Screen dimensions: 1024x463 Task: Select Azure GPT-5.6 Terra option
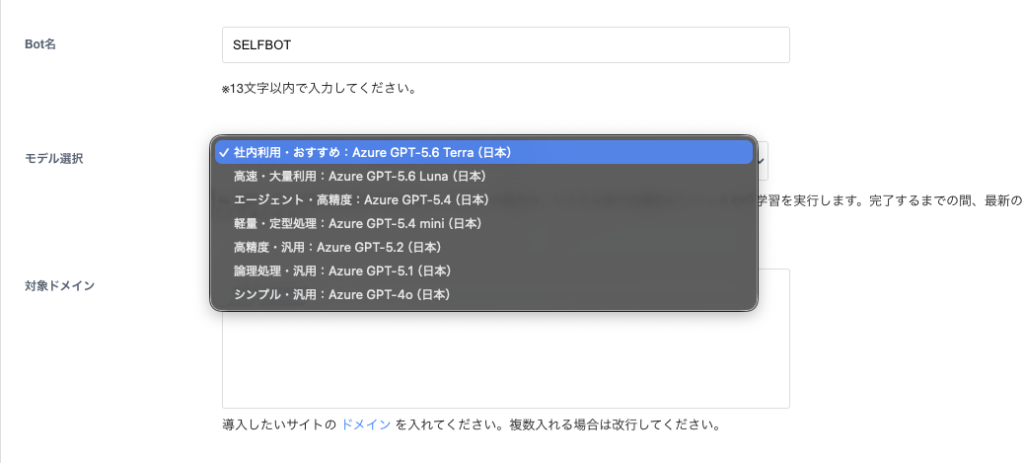[x=484, y=152]
